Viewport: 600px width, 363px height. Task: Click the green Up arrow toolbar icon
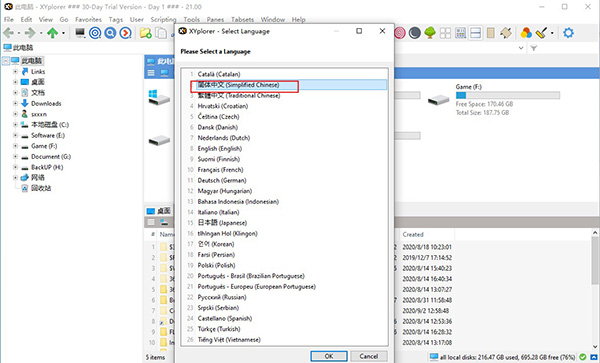point(52,33)
